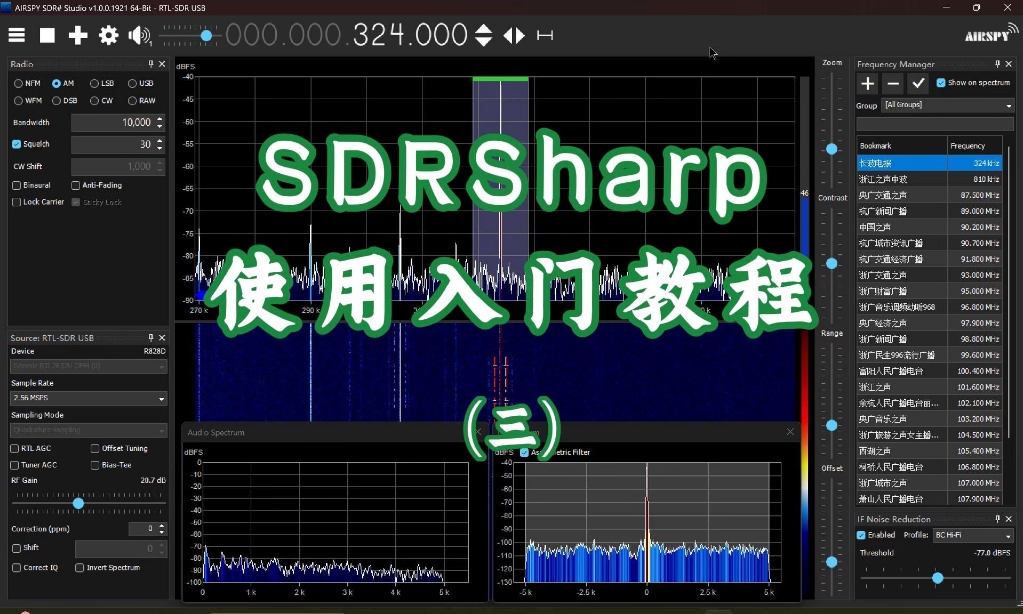Select AM demodulation mode

[x=57, y=84]
